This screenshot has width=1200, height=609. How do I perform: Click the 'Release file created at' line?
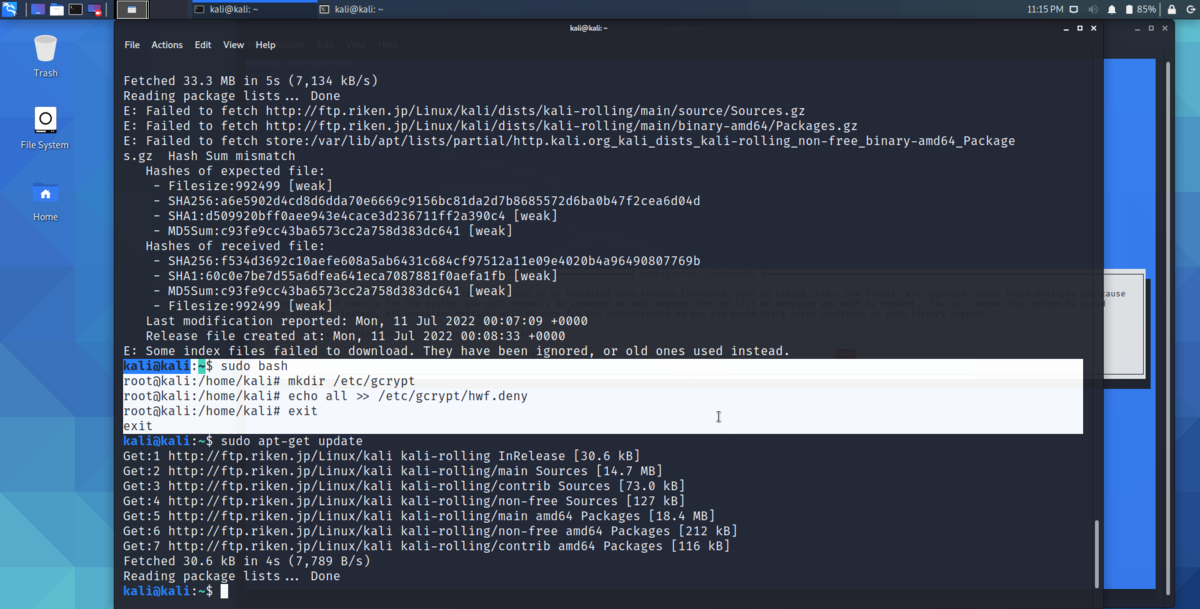pyautogui.click(x=355, y=336)
